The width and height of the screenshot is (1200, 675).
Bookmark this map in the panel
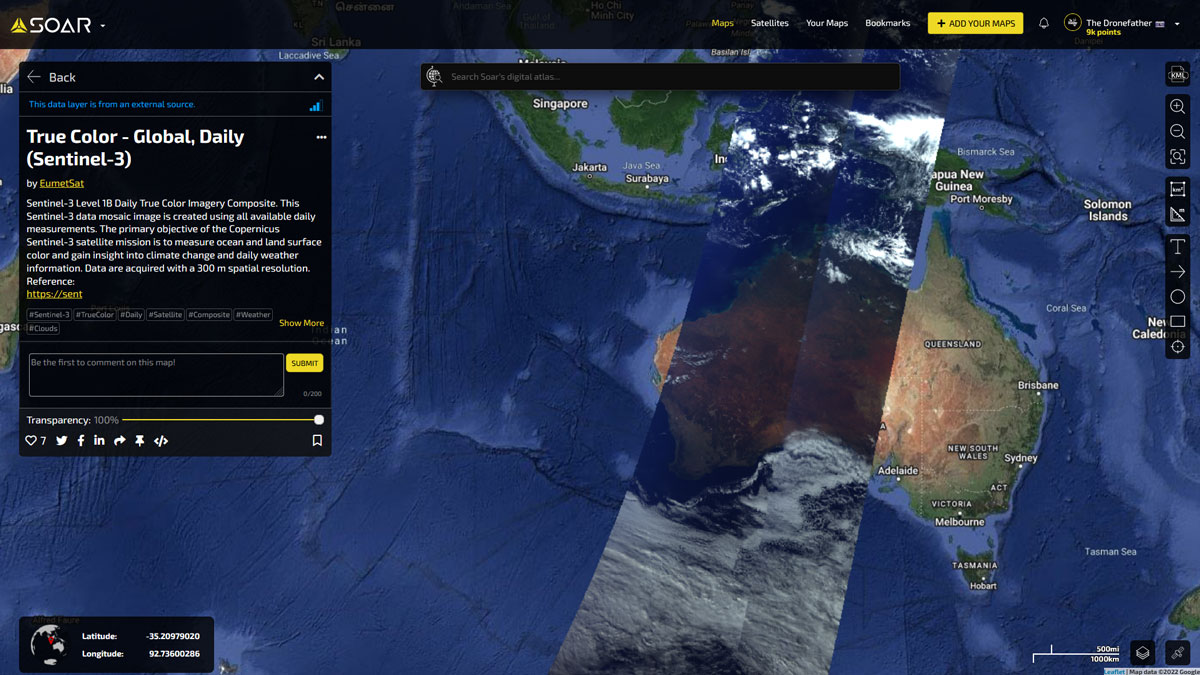317,441
